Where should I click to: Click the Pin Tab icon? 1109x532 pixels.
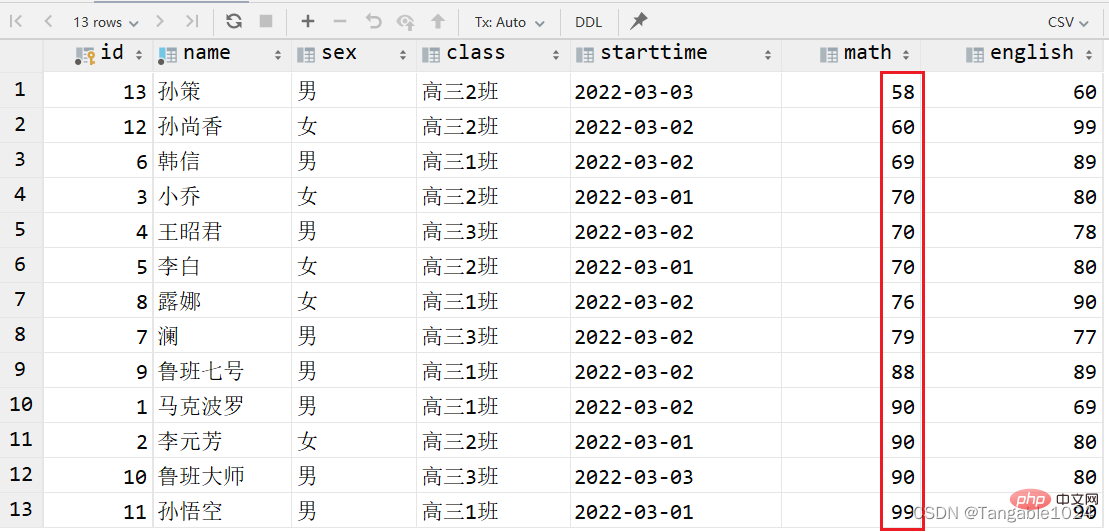639,21
